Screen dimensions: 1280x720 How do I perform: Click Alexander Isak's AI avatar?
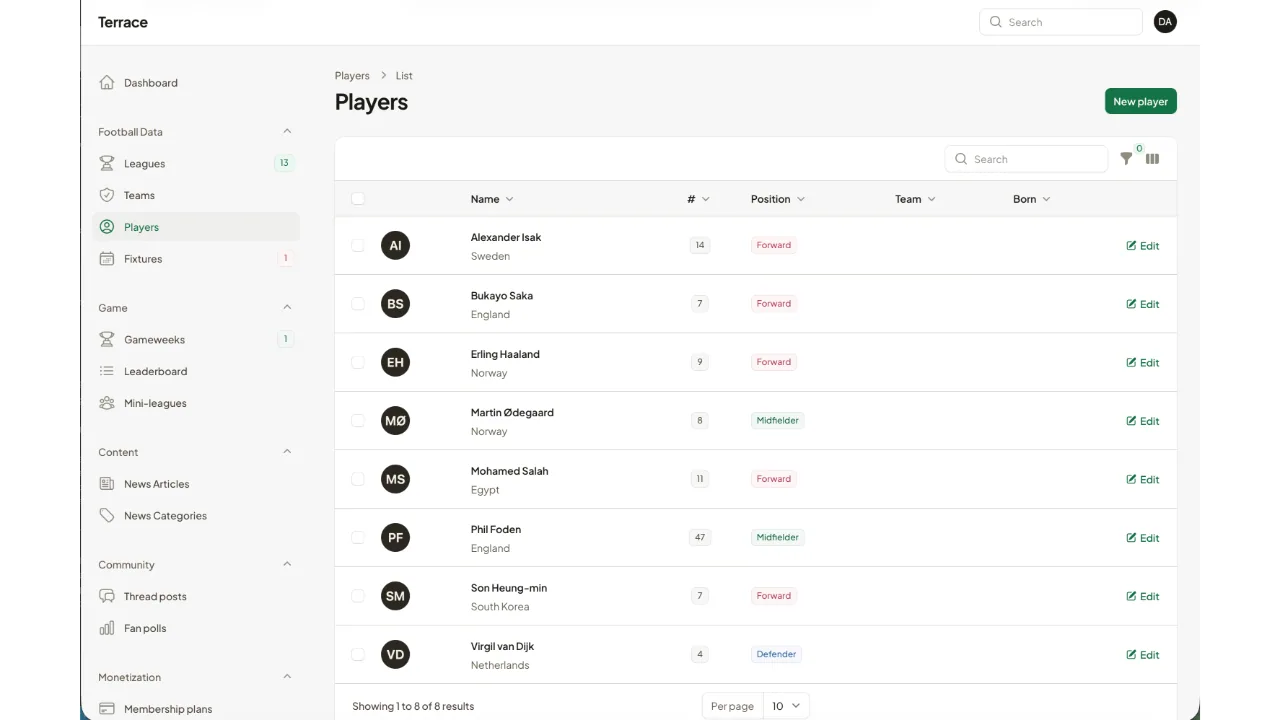pyautogui.click(x=395, y=245)
